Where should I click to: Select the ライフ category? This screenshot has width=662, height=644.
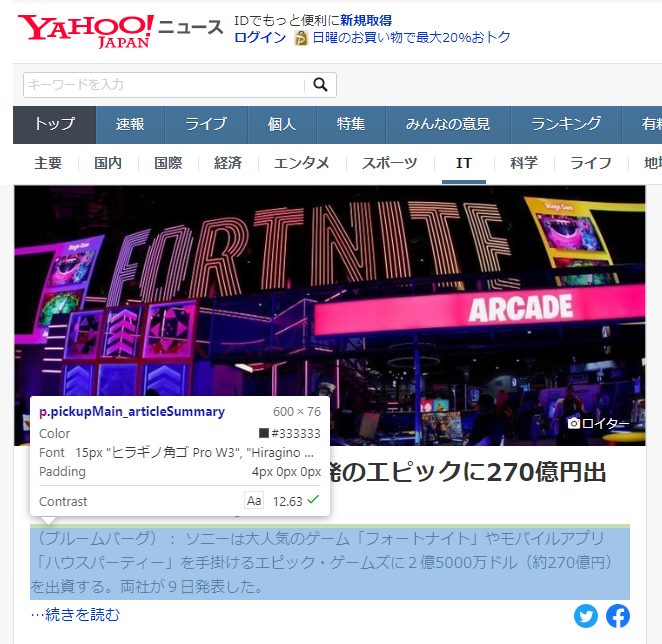pos(591,163)
